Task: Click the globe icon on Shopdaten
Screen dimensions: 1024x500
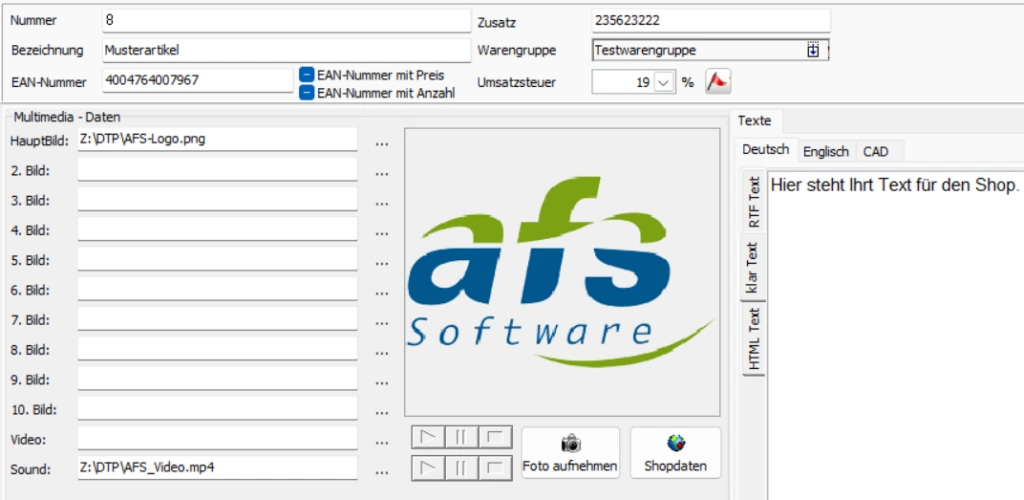Action: point(676,443)
